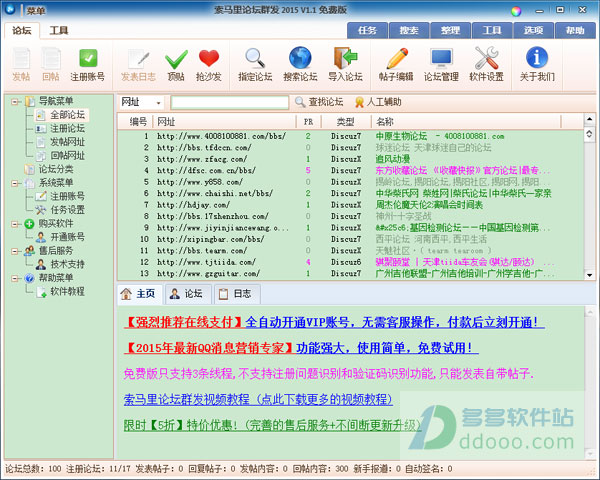Select row http://hdjay.com/
The height and width of the screenshot is (480, 600).
(350, 205)
